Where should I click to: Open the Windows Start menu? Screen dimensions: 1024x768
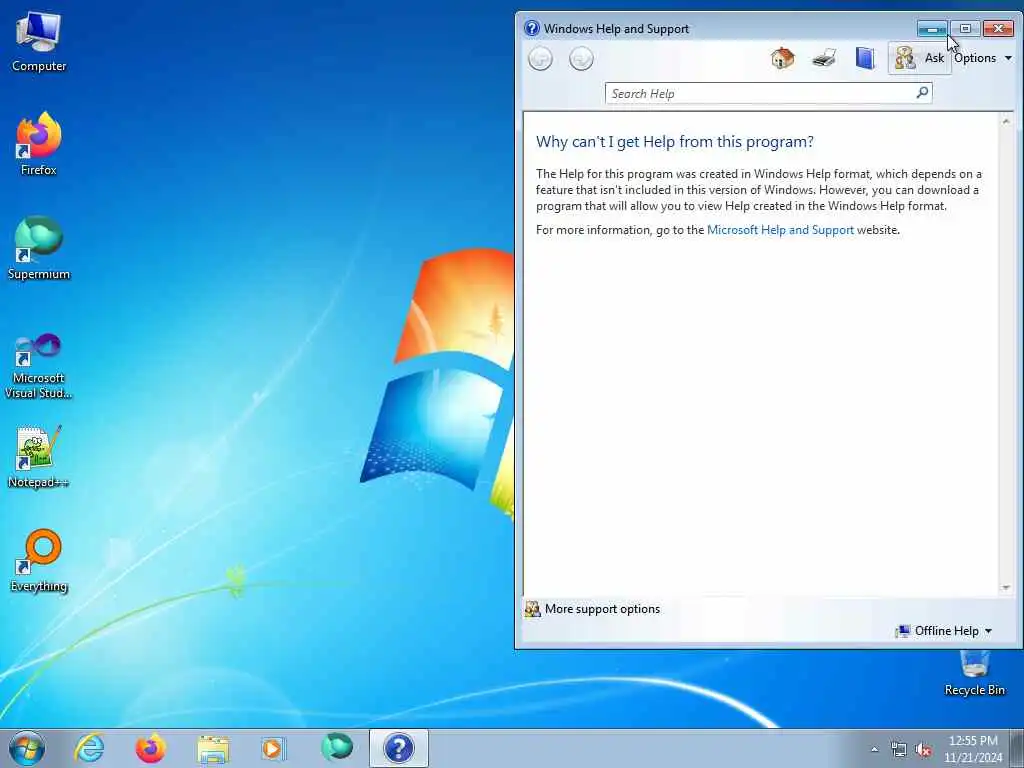click(x=27, y=748)
